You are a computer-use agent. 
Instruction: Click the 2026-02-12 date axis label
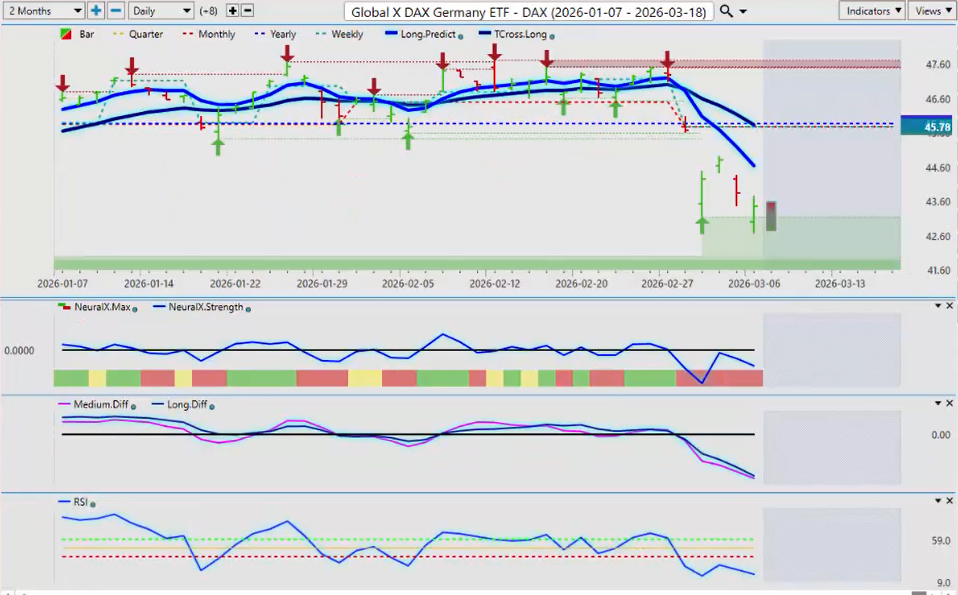[x=494, y=283]
